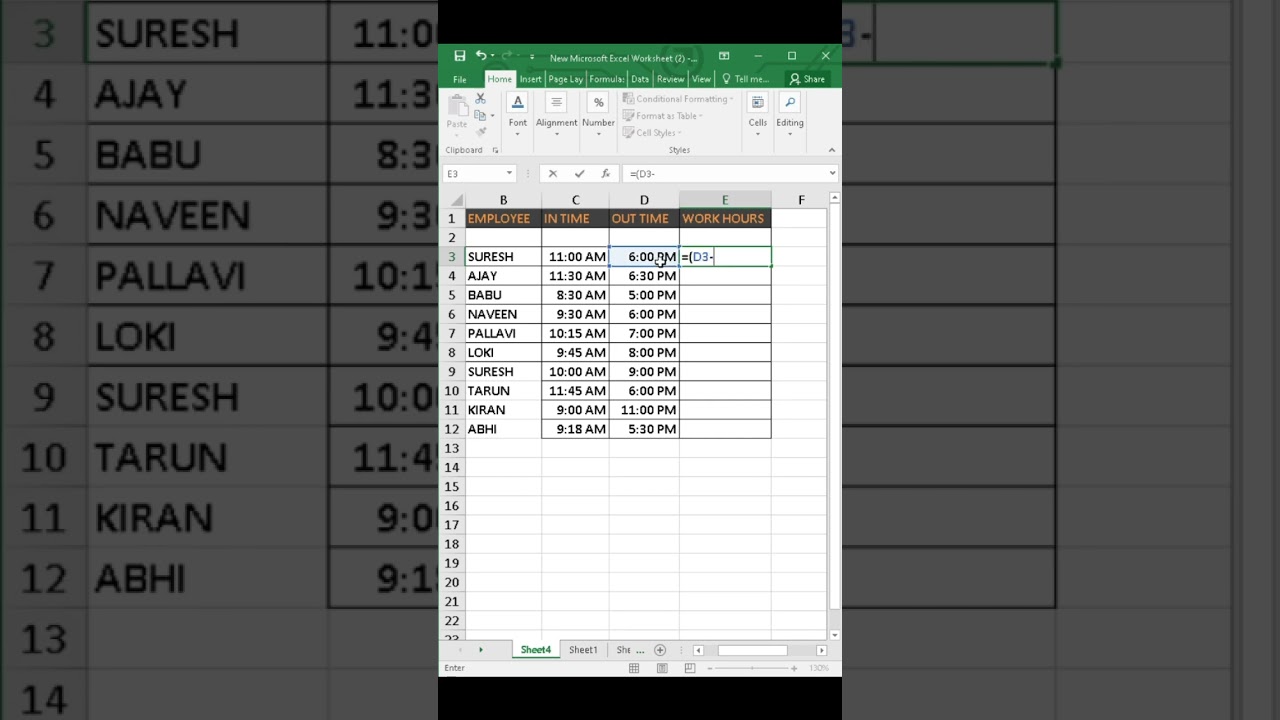Image resolution: width=1280 pixels, height=720 pixels.
Task: Open the Name Box dropdown arrow
Action: click(x=510, y=173)
